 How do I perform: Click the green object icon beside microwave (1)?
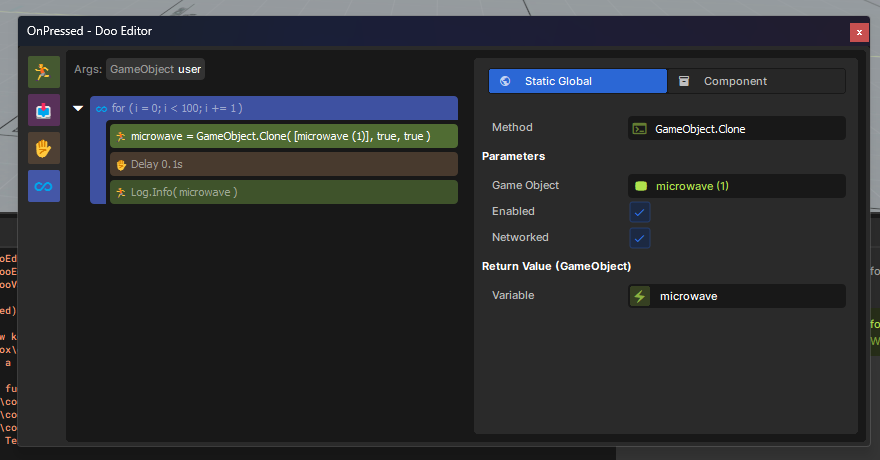coord(640,186)
